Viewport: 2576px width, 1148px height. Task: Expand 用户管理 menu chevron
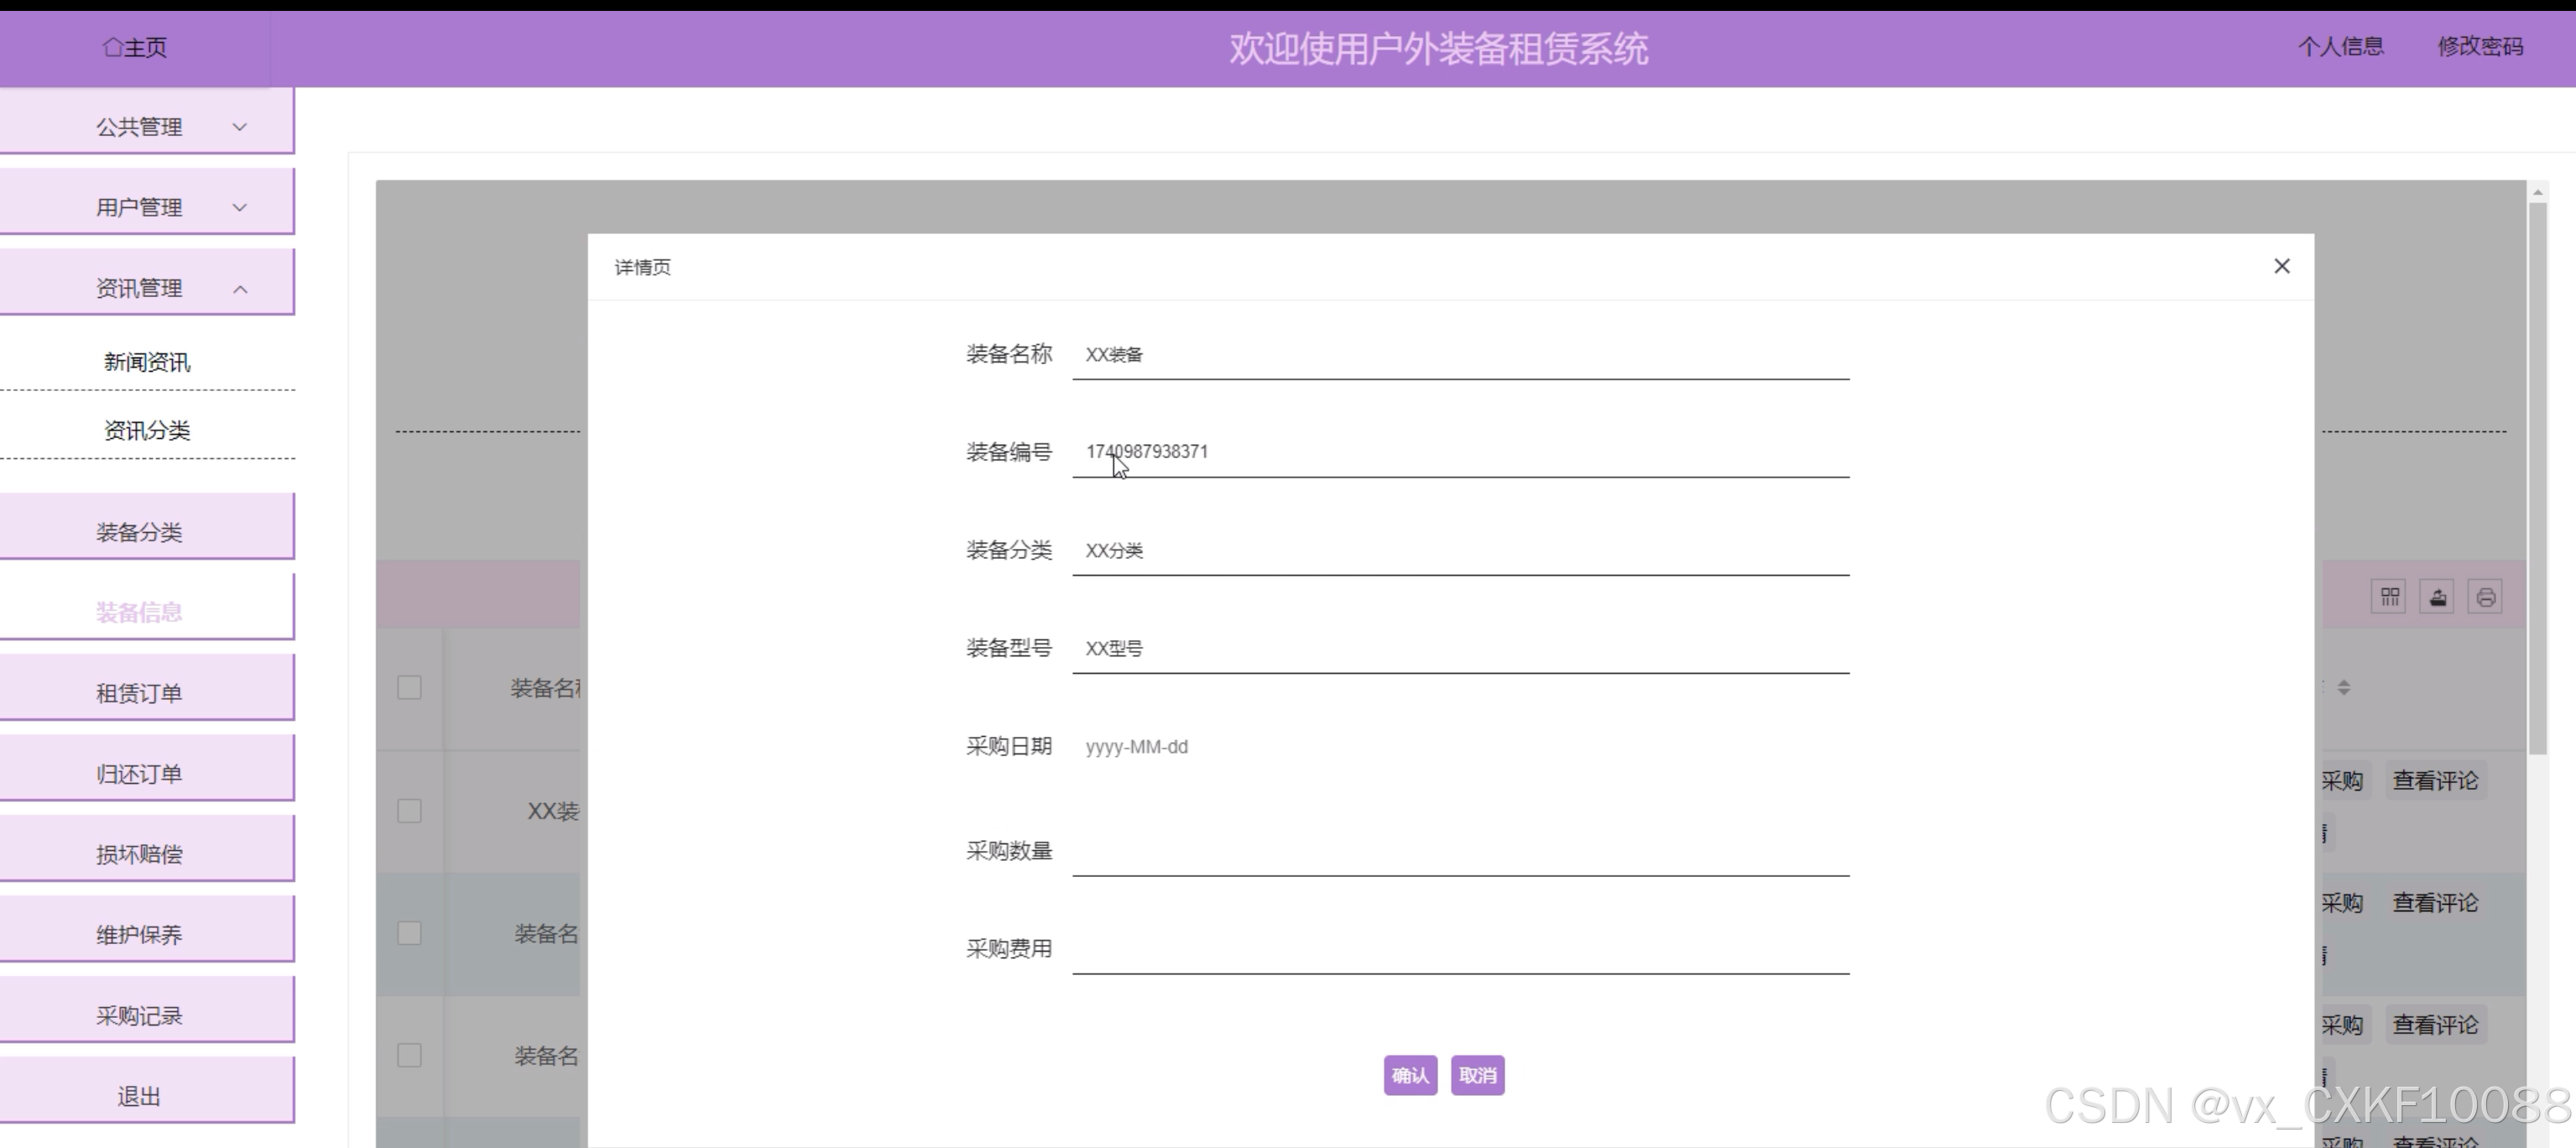[240, 207]
